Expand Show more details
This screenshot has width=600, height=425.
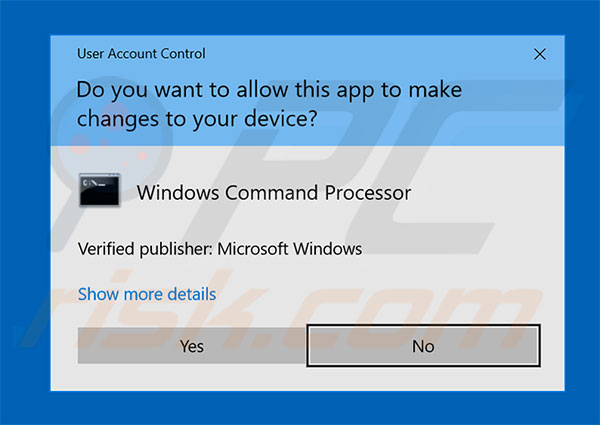click(x=147, y=294)
